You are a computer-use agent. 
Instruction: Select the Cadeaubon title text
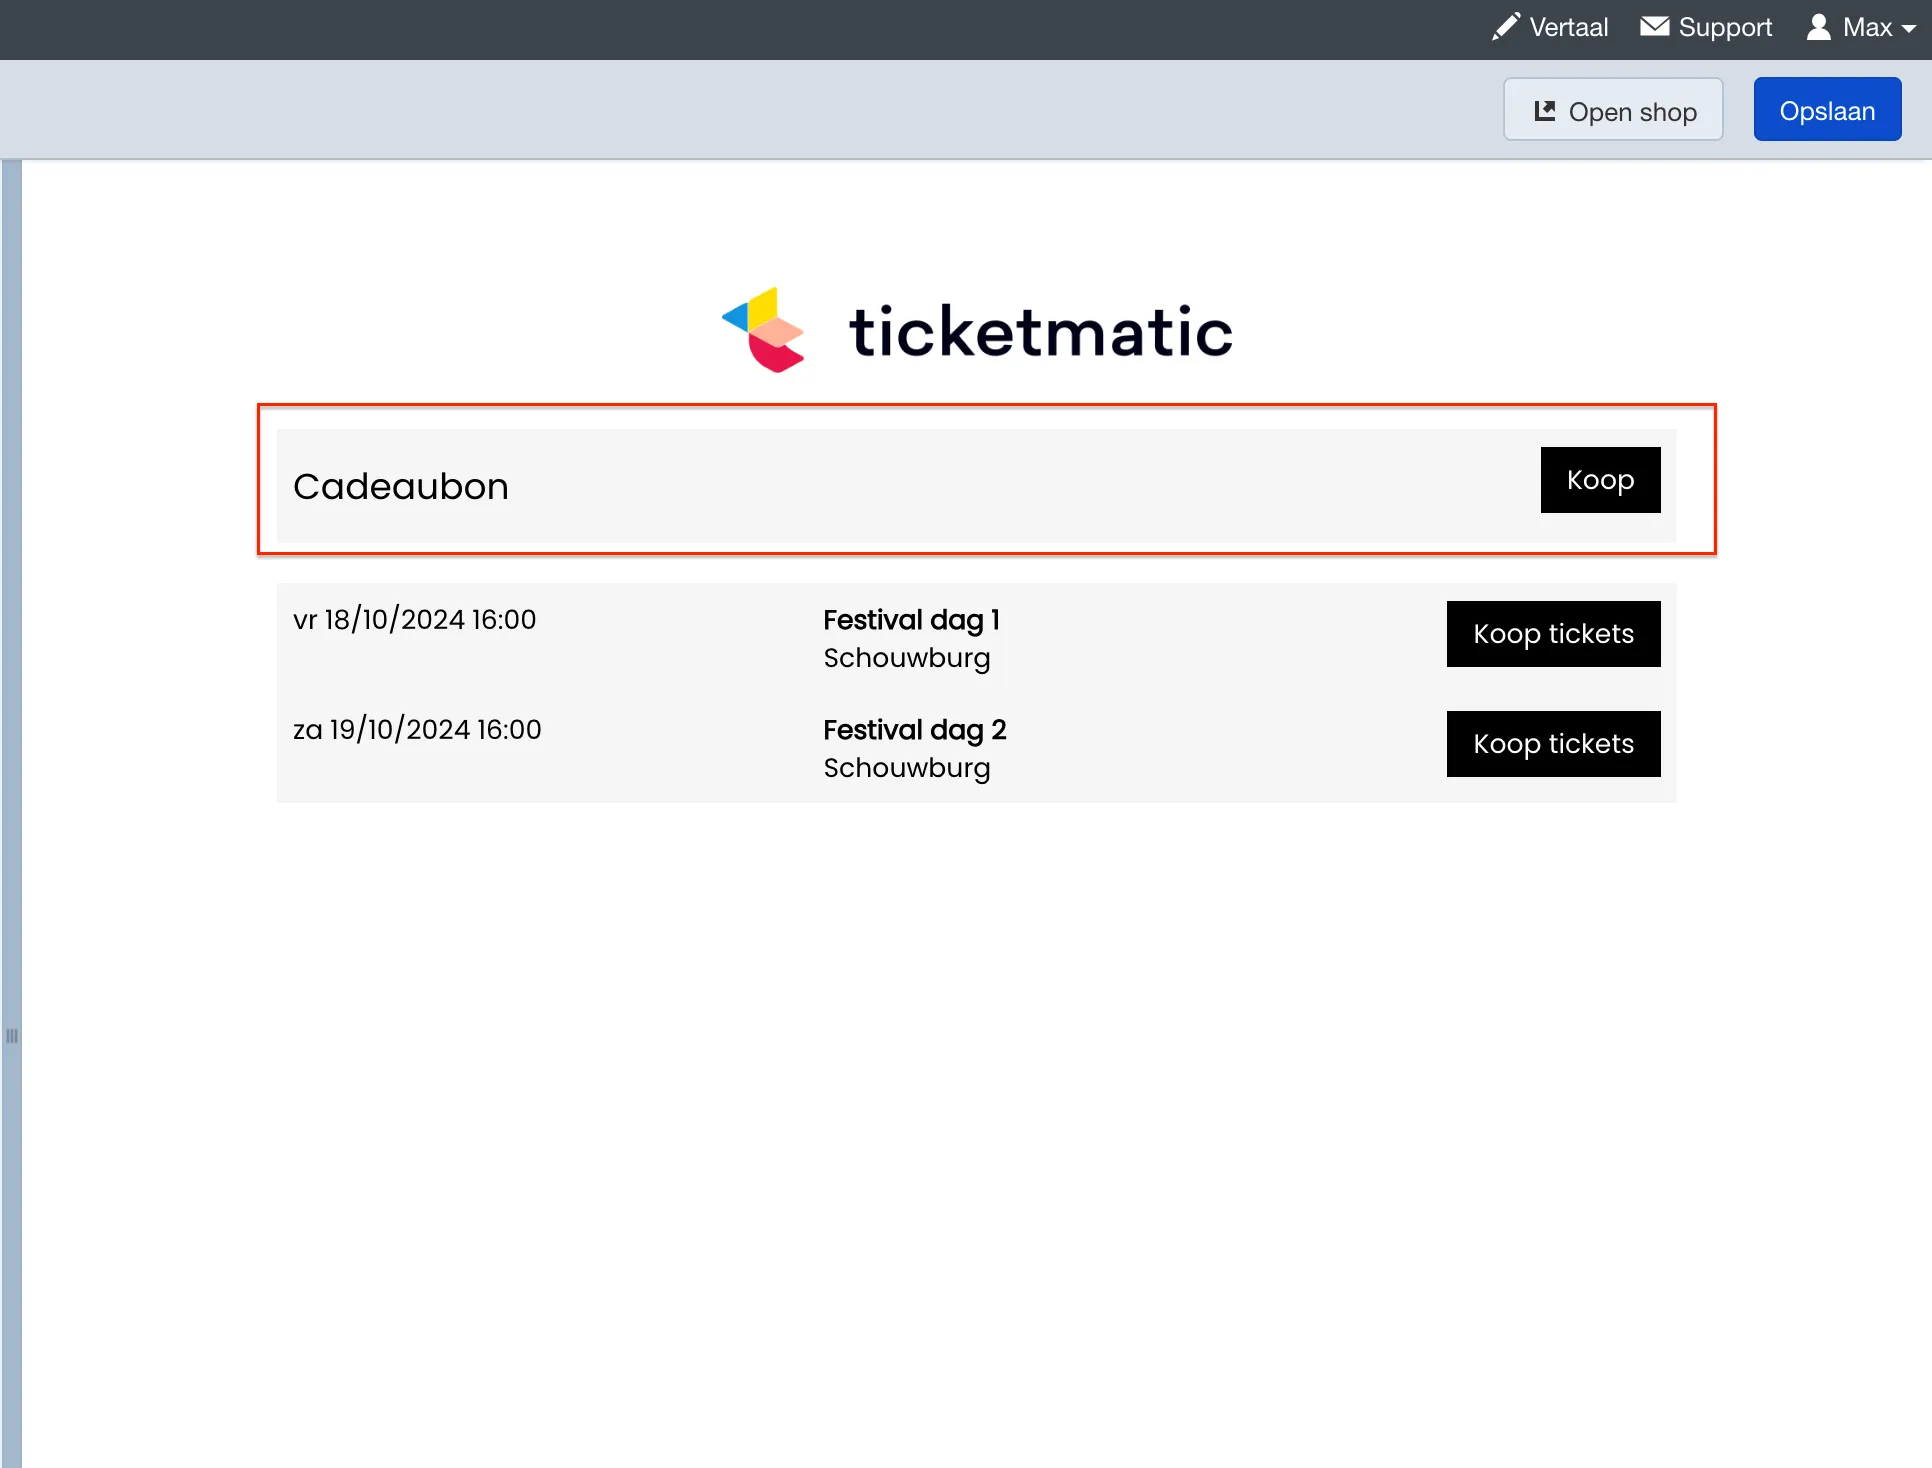click(401, 486)
